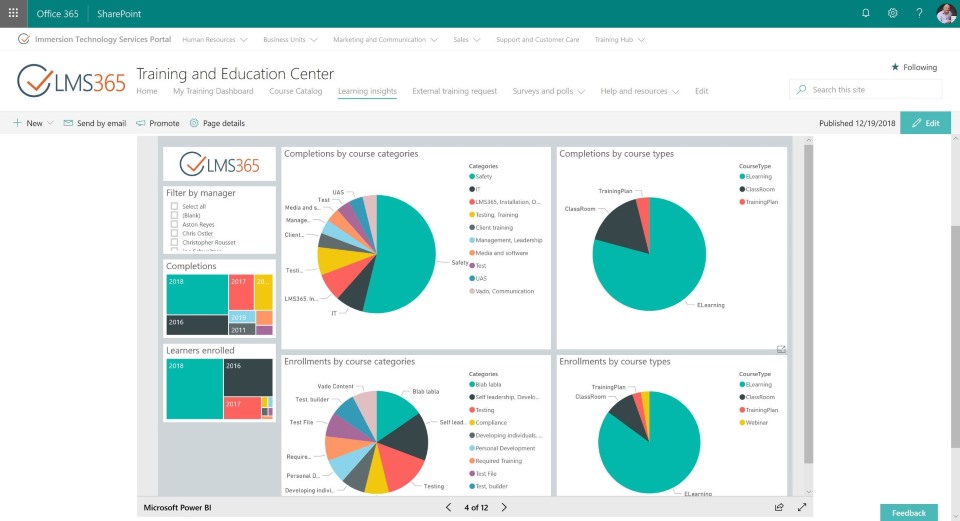Image resolution: width=960 pixels, height=521 pixels.
Task: Click the Immersion portal checkmark icon
Action: (24, 39)
